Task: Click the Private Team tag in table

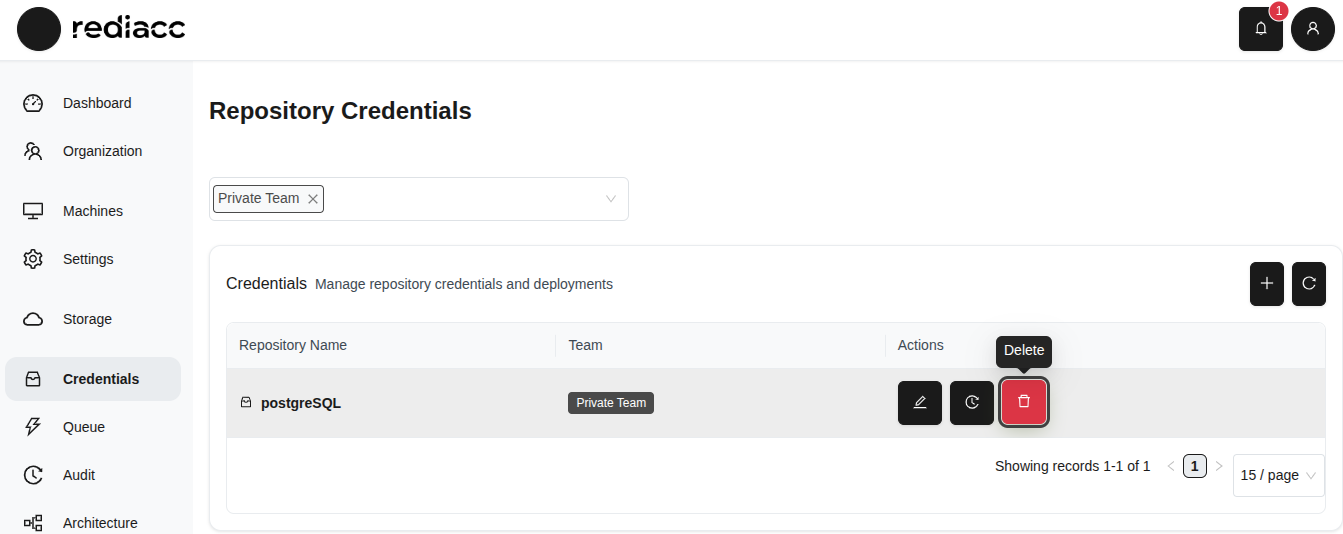Action: pos(610,403)
